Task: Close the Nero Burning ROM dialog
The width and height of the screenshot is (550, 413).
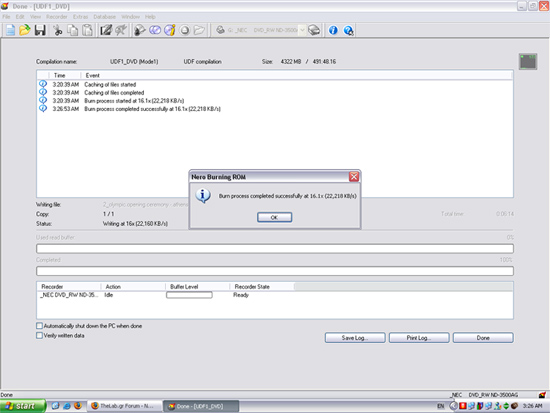Action: pos(354,176)
